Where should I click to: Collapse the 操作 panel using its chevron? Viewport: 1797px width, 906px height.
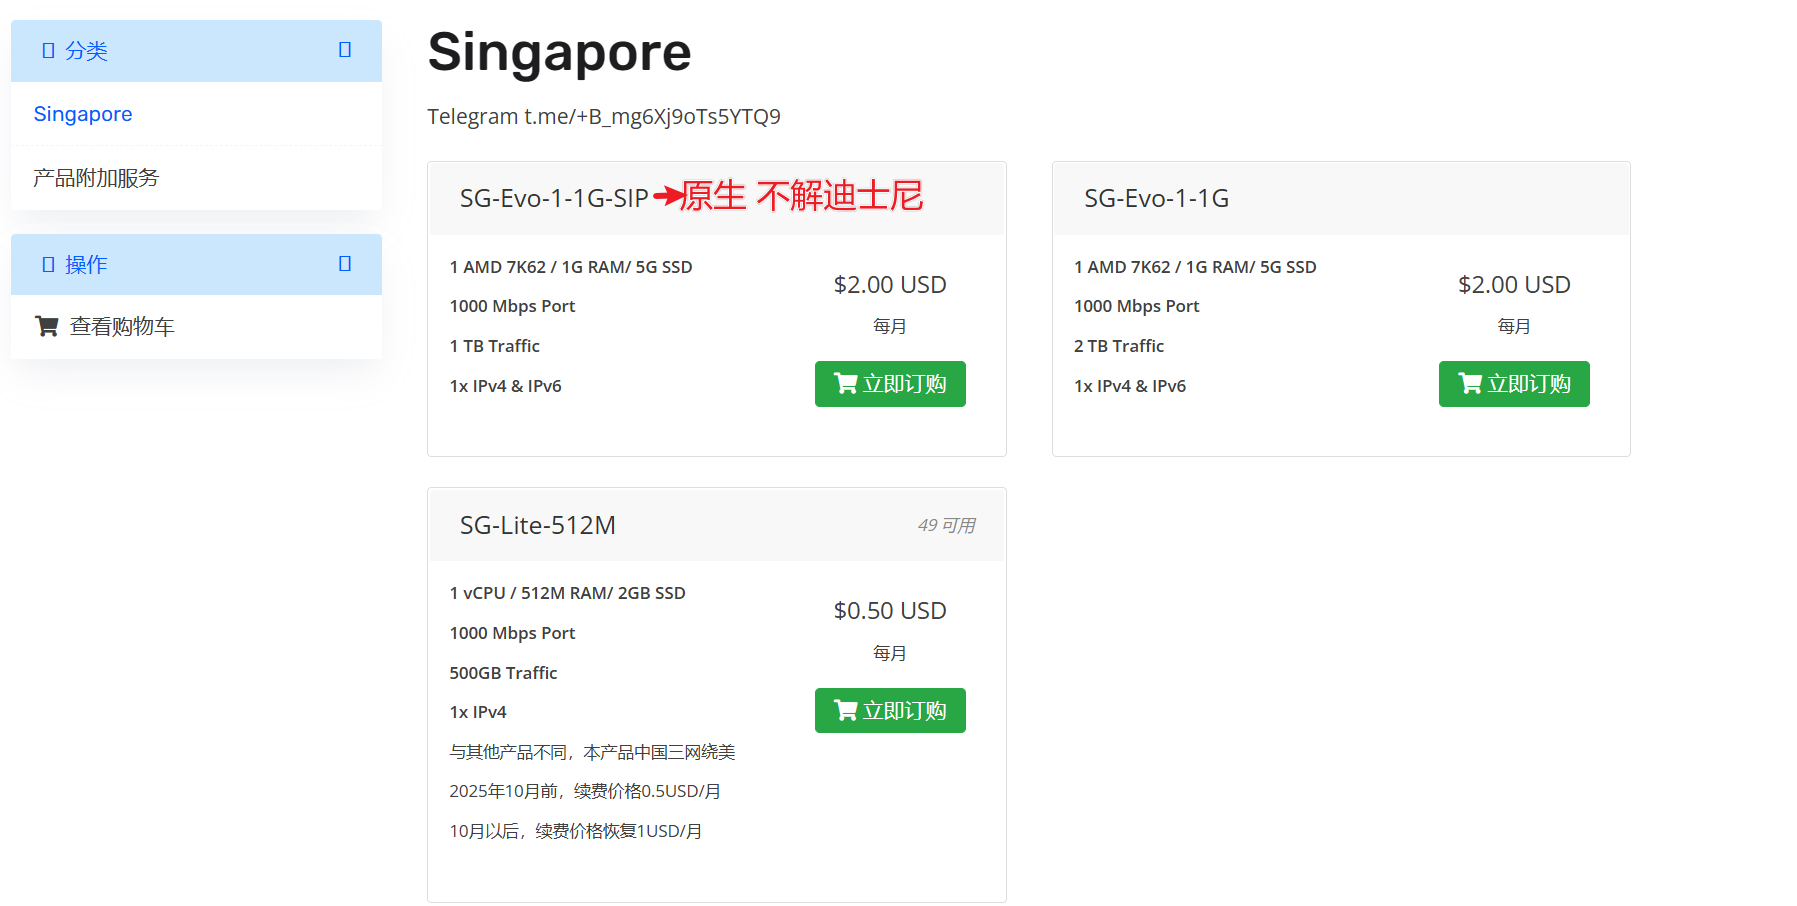[345, 264]
